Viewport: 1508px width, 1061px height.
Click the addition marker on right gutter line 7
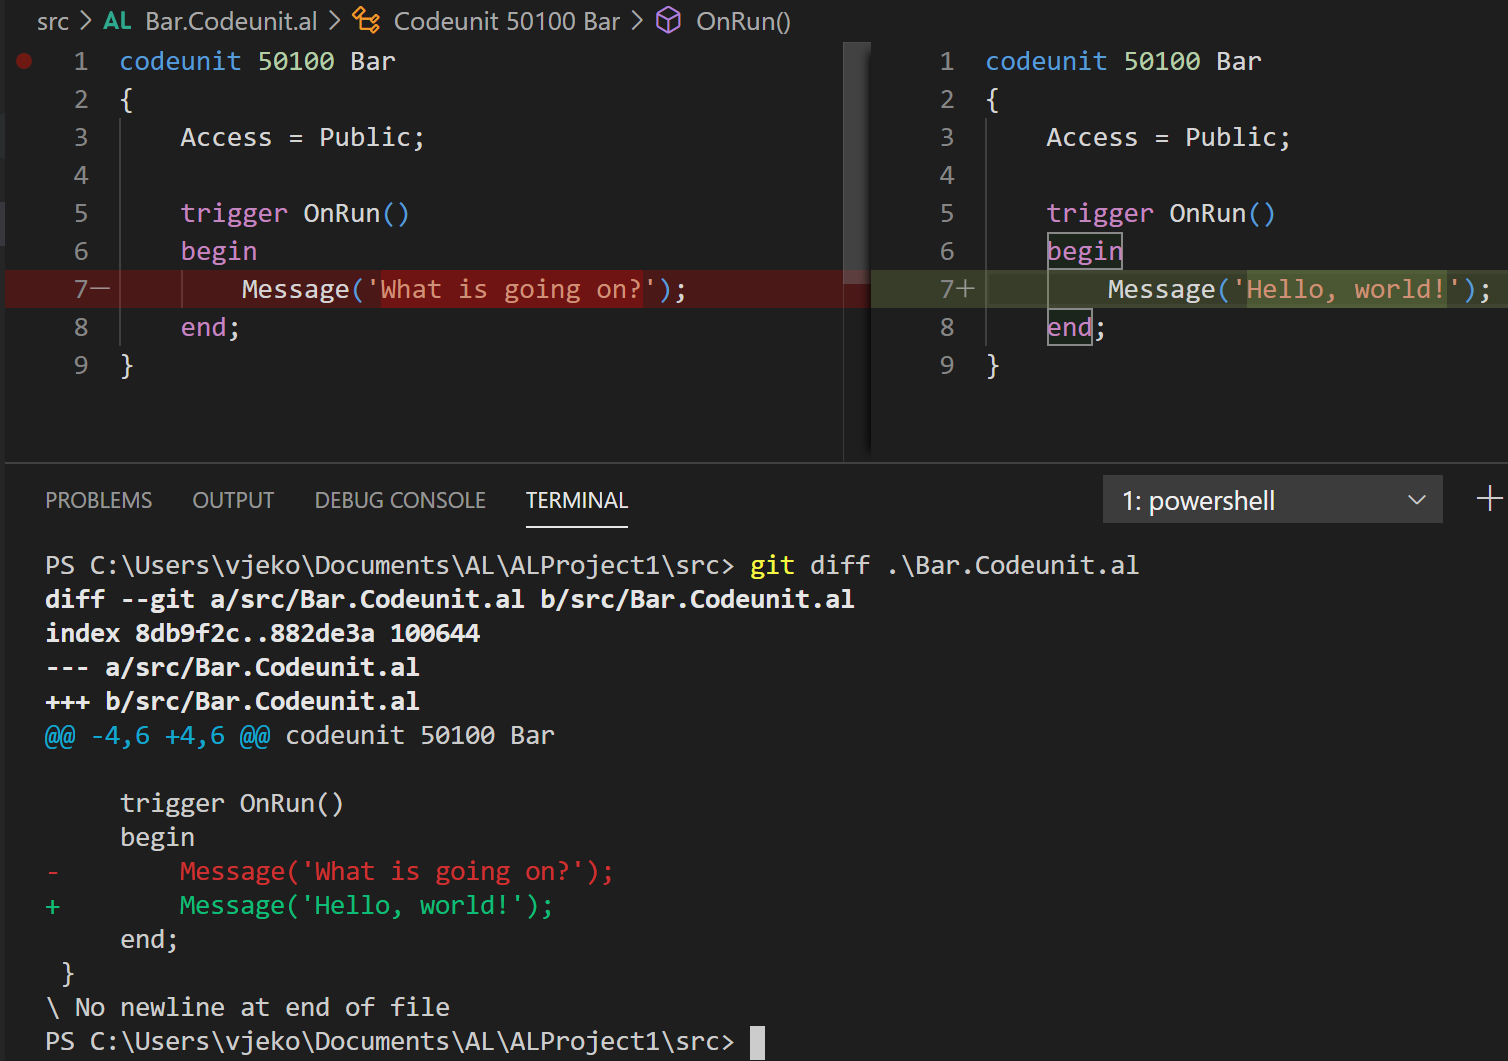tap(966, 289)
